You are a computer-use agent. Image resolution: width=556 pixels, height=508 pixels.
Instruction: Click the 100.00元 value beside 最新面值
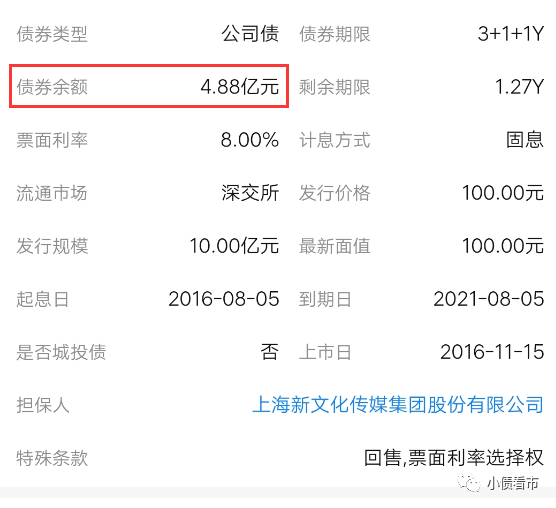pyautogui.click(x=503, y=245)
